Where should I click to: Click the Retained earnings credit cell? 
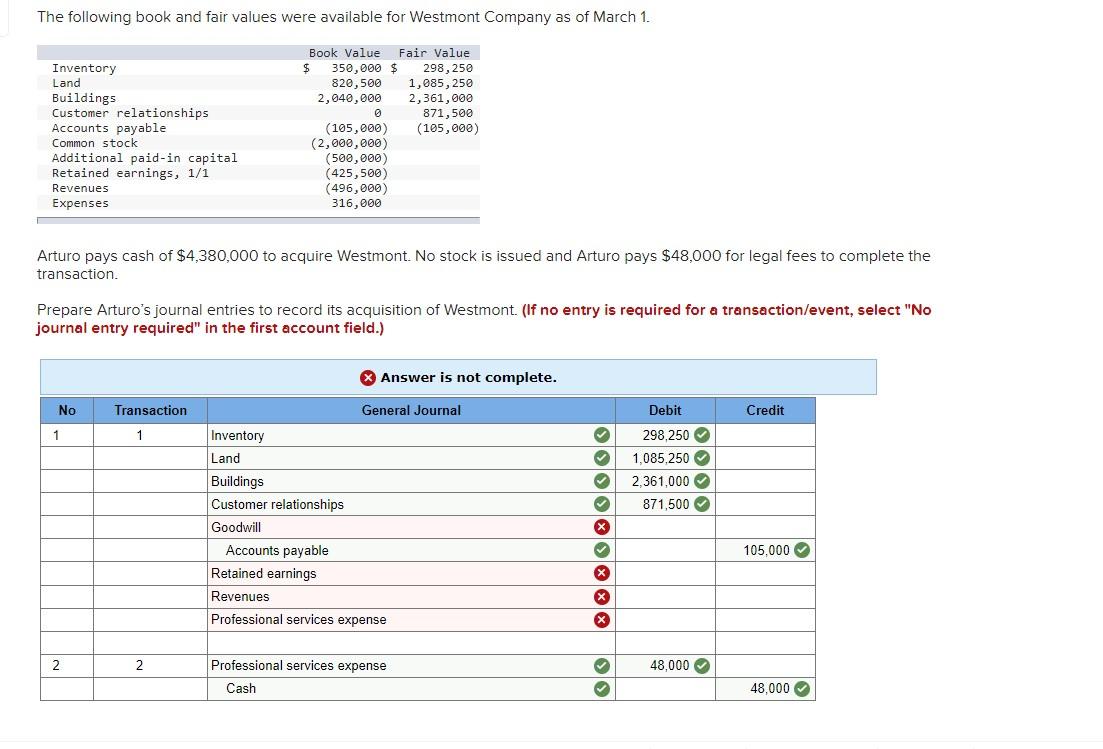[x=765, y=573]
